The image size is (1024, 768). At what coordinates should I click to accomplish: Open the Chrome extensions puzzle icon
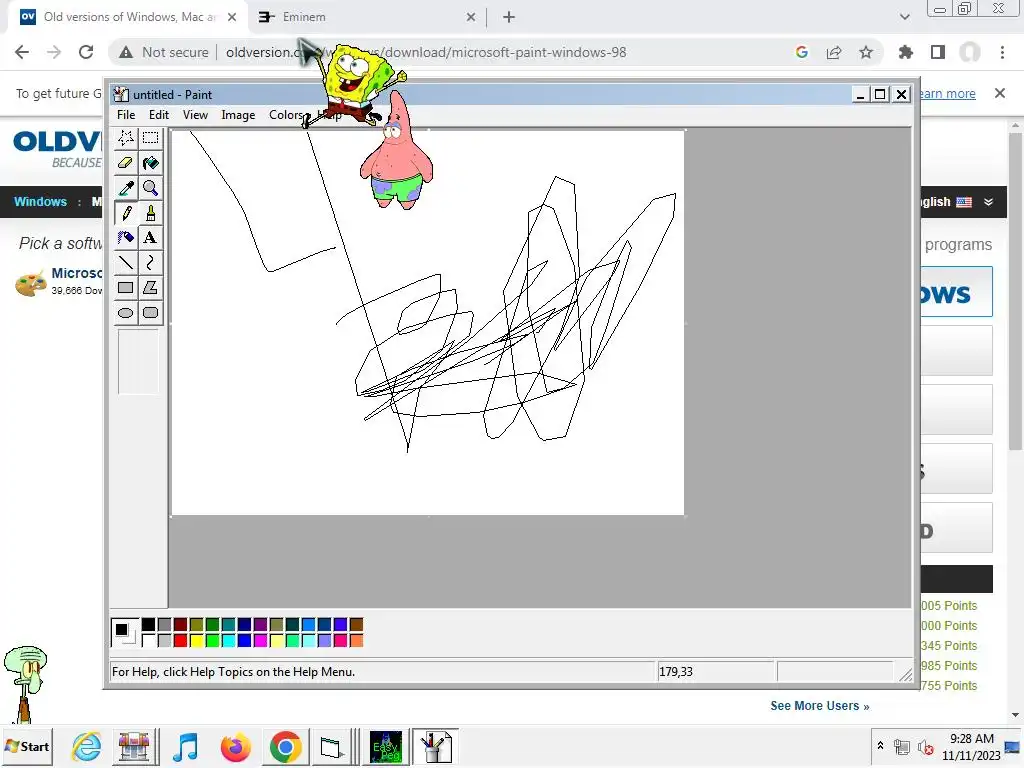coord(906,52)
